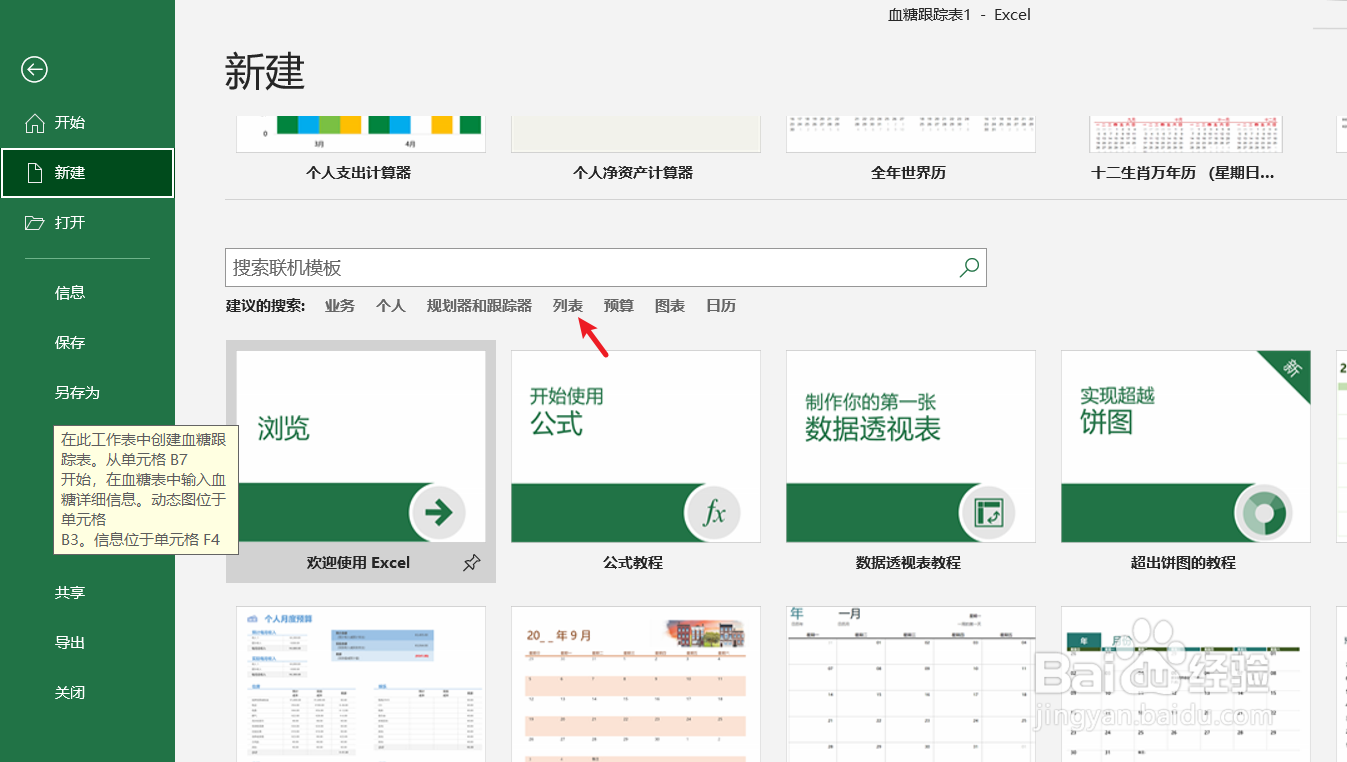Screen dimensions: 1347x762
Task: Click the fx icon on 公式 template
Action: tap(713, 513)
